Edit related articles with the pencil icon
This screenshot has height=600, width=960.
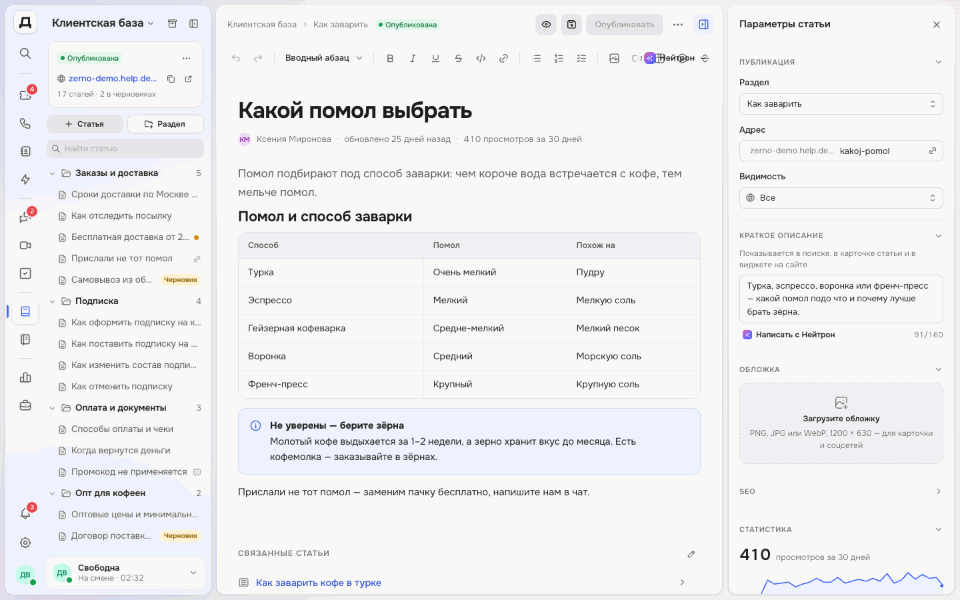click(691, 554)
